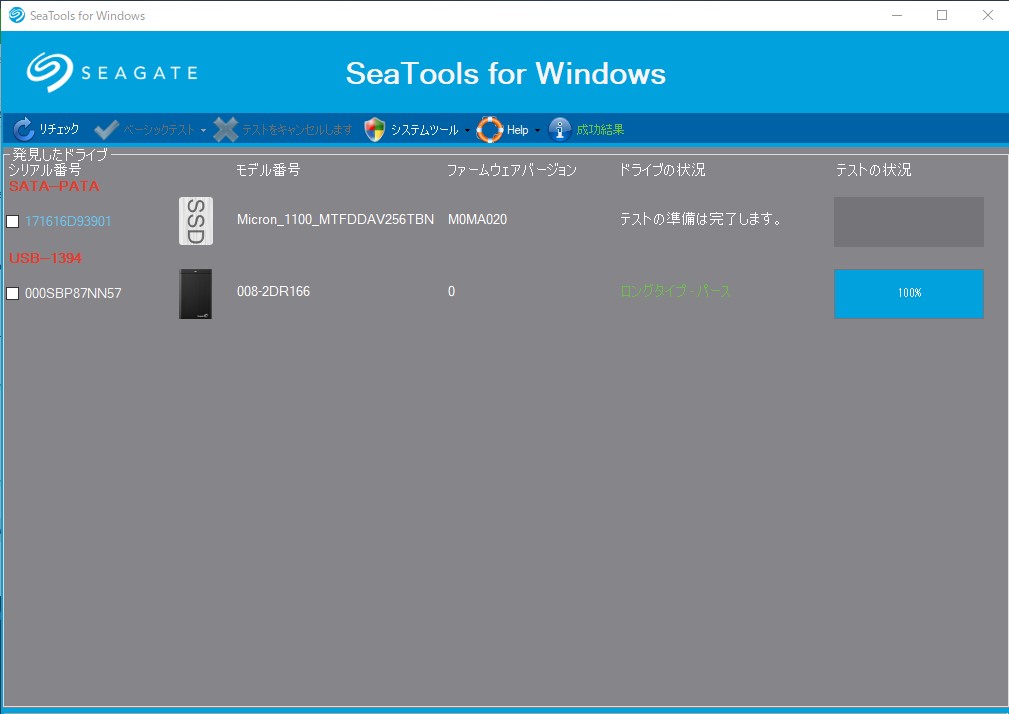The width and height of the screenshot is (1009, 714).
Task: Expand the Help dropdown arrow
Action: point(537,131)
